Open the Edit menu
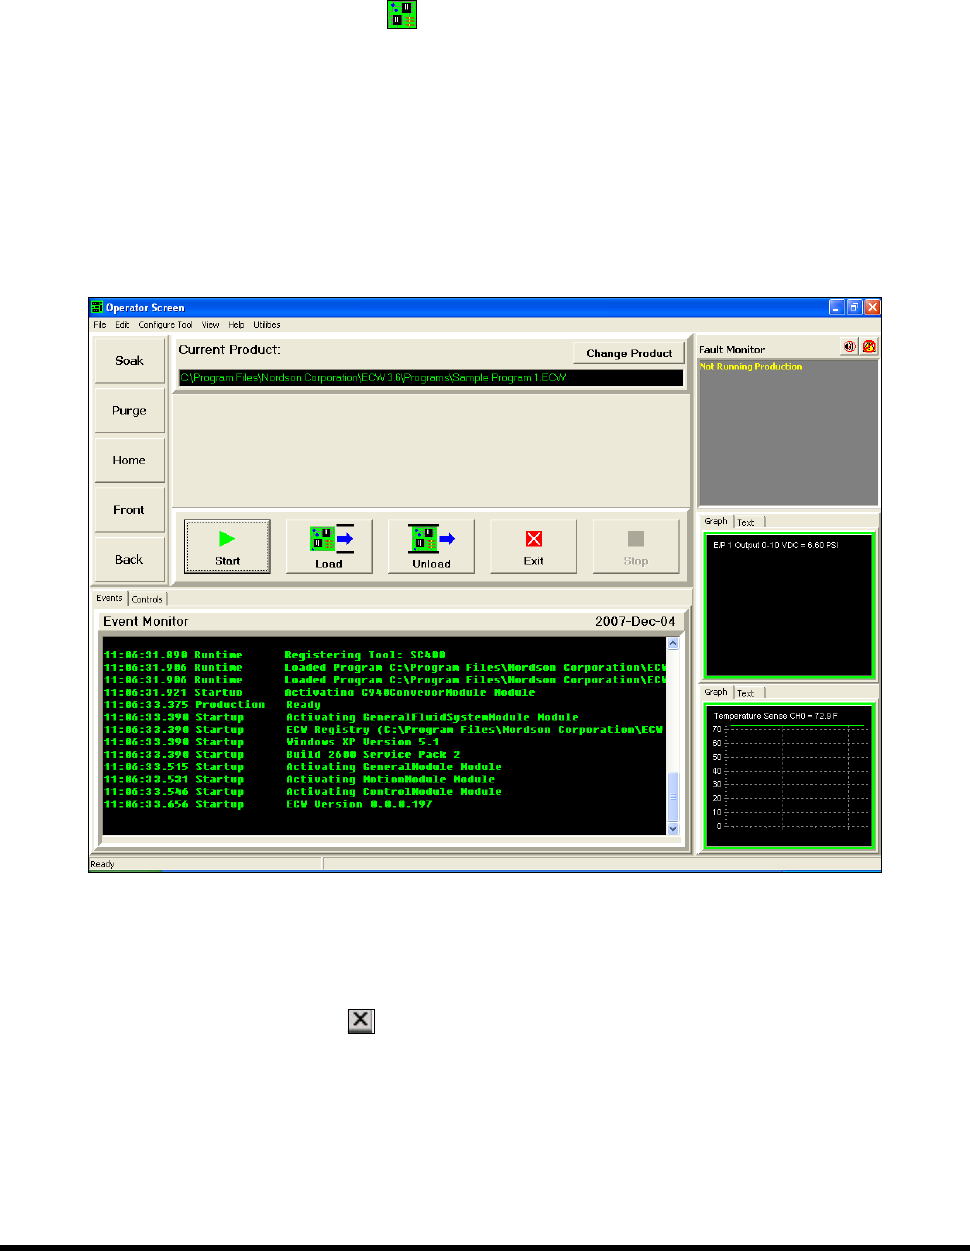 [122, 325]
